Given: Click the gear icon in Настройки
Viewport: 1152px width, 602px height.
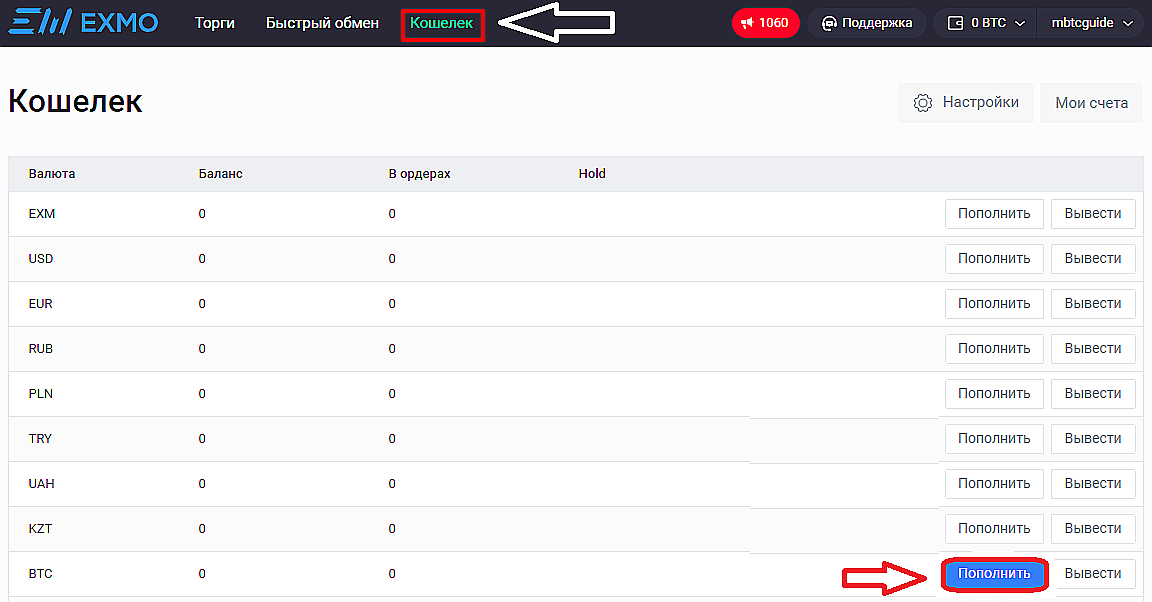Looking at the screenshot, I should point(923,103).
